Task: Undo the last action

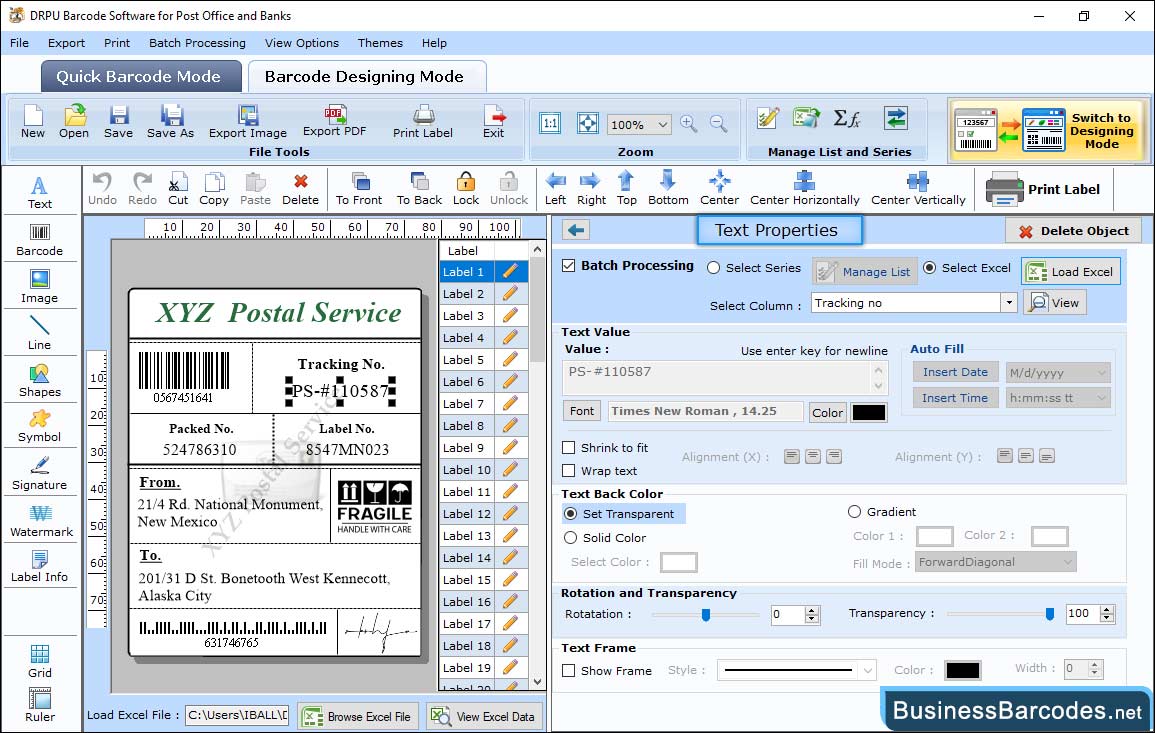Action: click(x=102, y=189)
